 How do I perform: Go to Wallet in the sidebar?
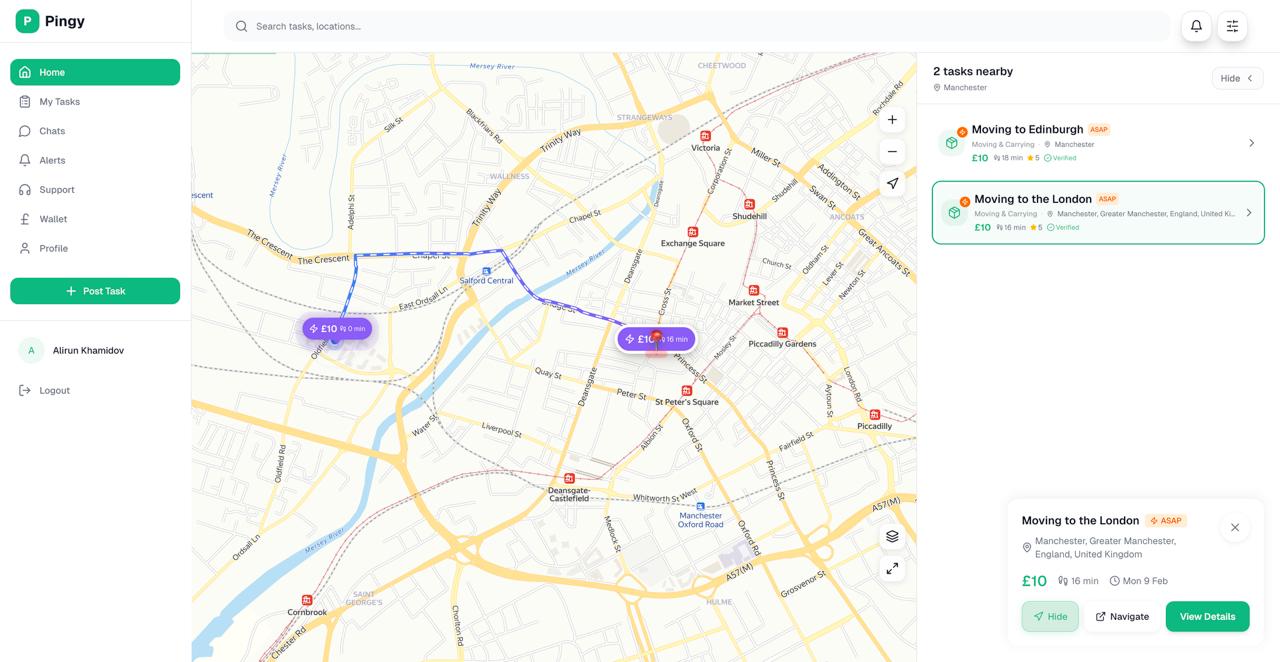coord(53,219)
